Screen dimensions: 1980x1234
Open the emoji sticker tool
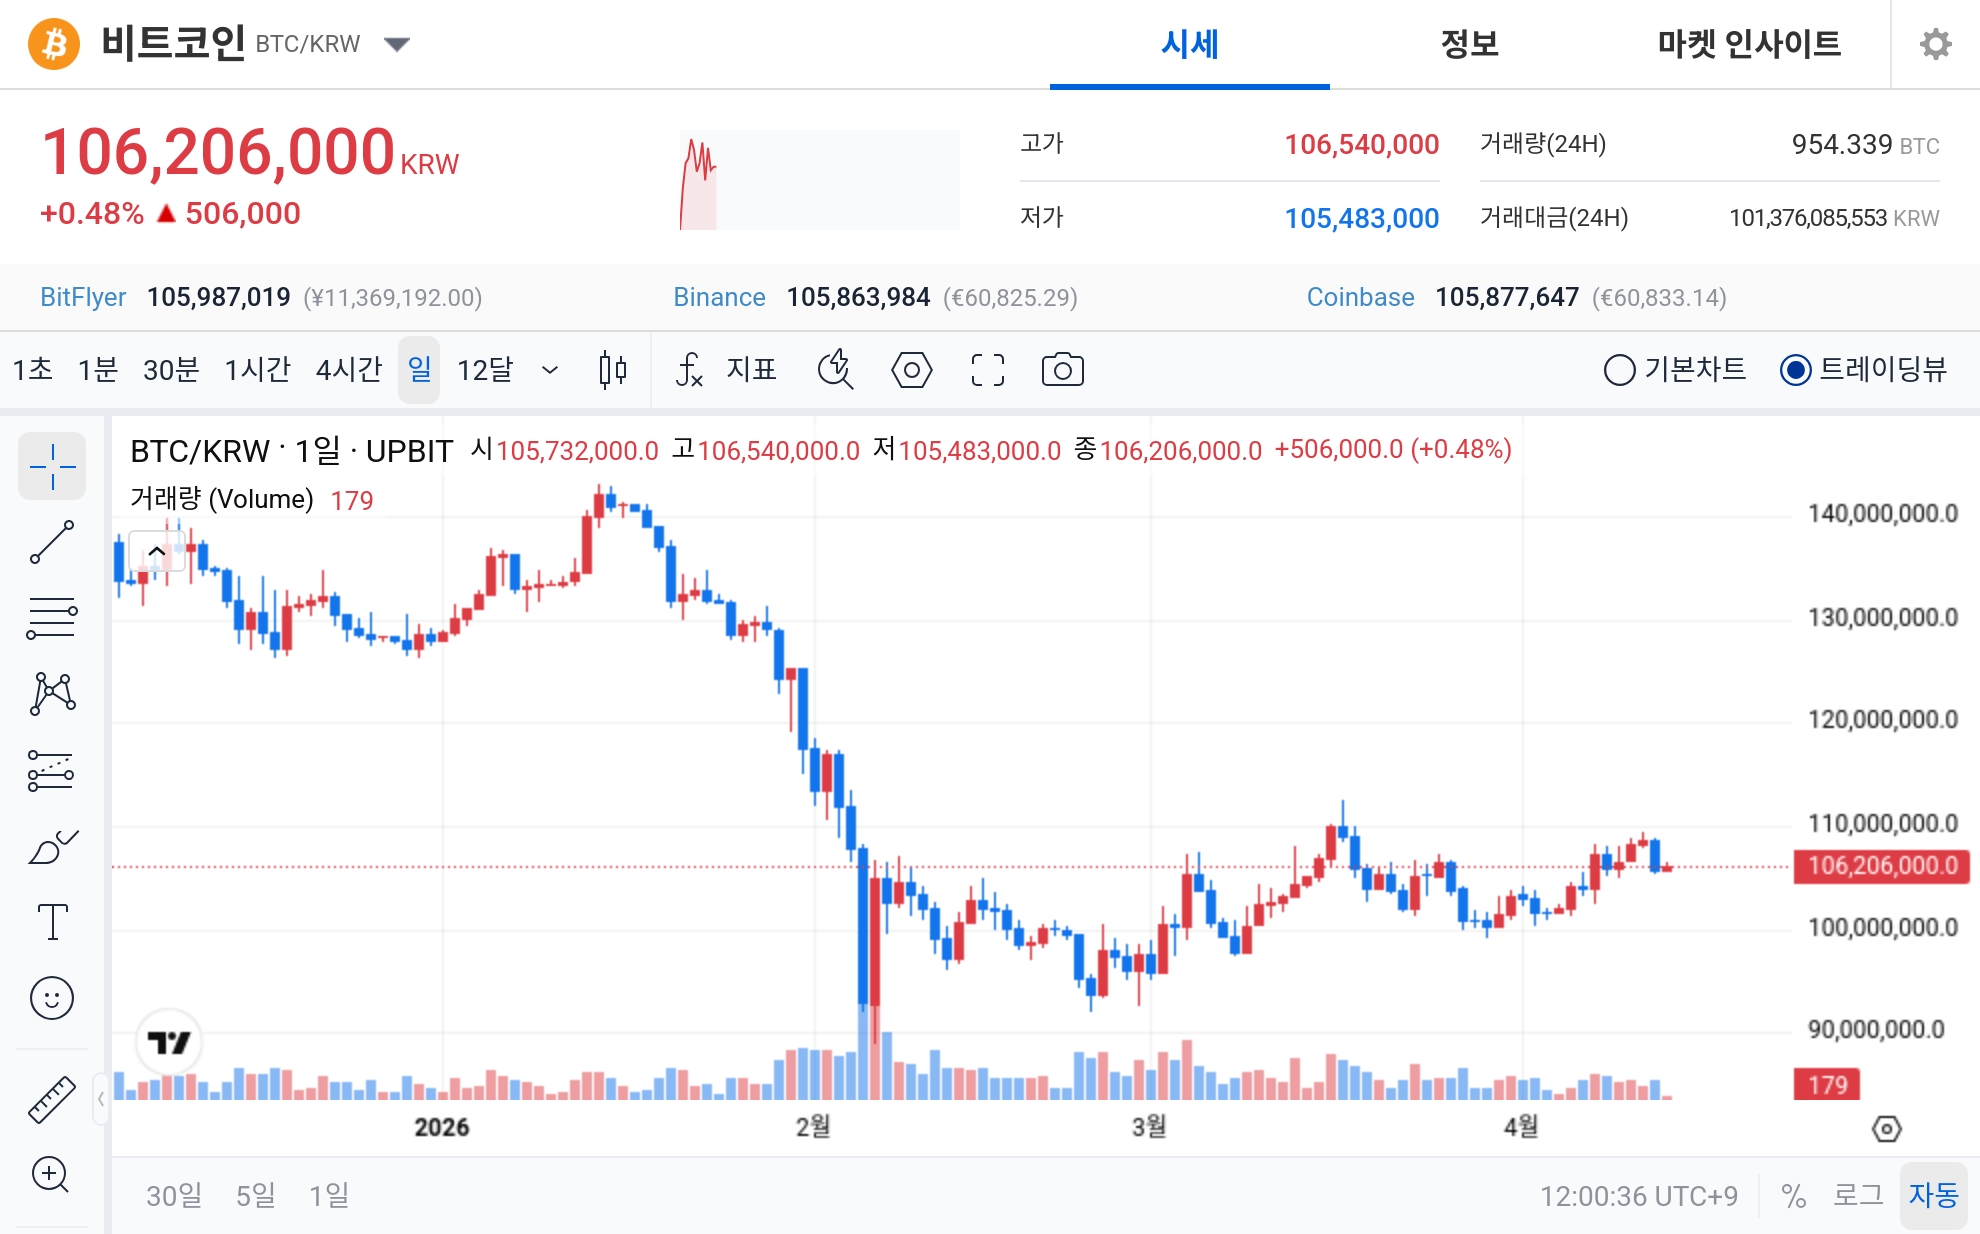[x=52, y=997]
